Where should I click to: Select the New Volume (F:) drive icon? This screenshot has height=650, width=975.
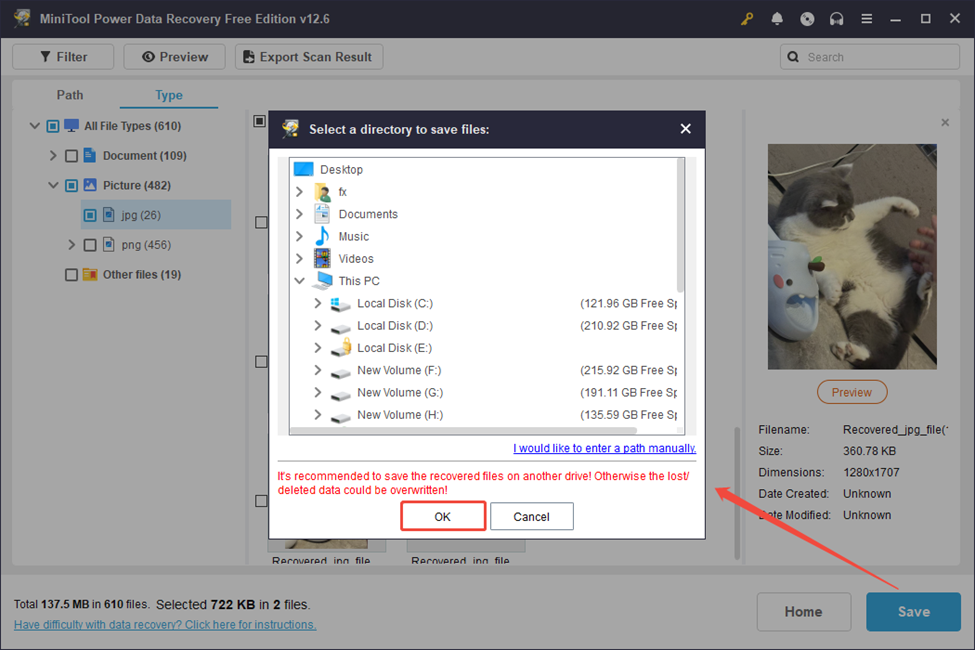[340, 371]
